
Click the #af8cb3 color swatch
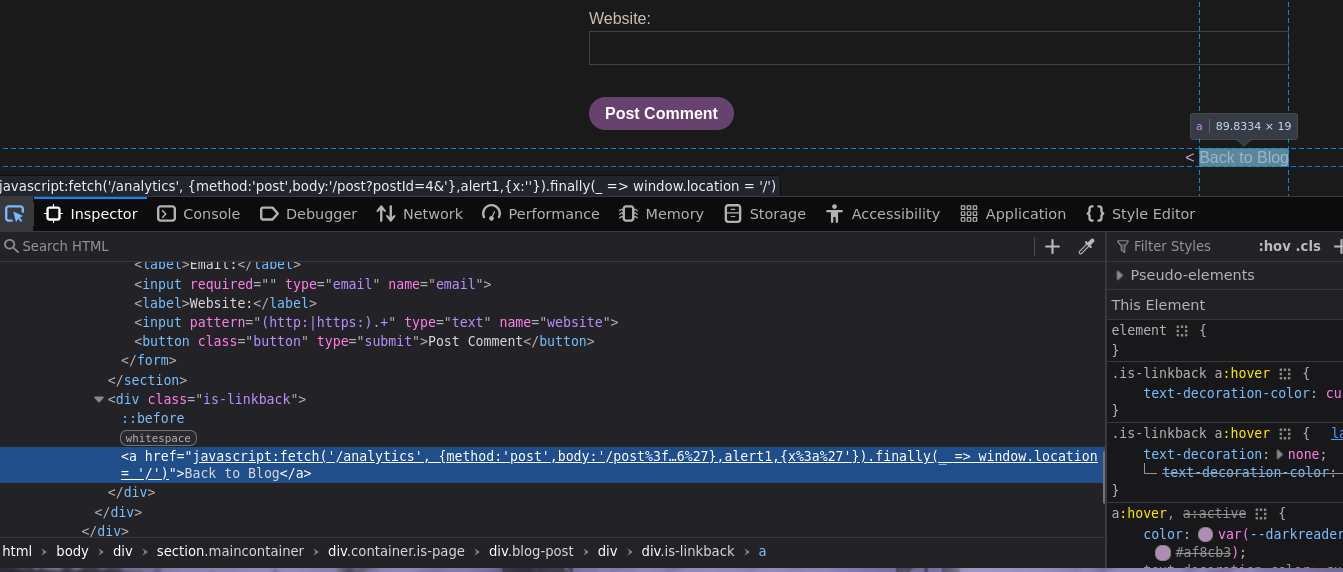coord(1162,553)
